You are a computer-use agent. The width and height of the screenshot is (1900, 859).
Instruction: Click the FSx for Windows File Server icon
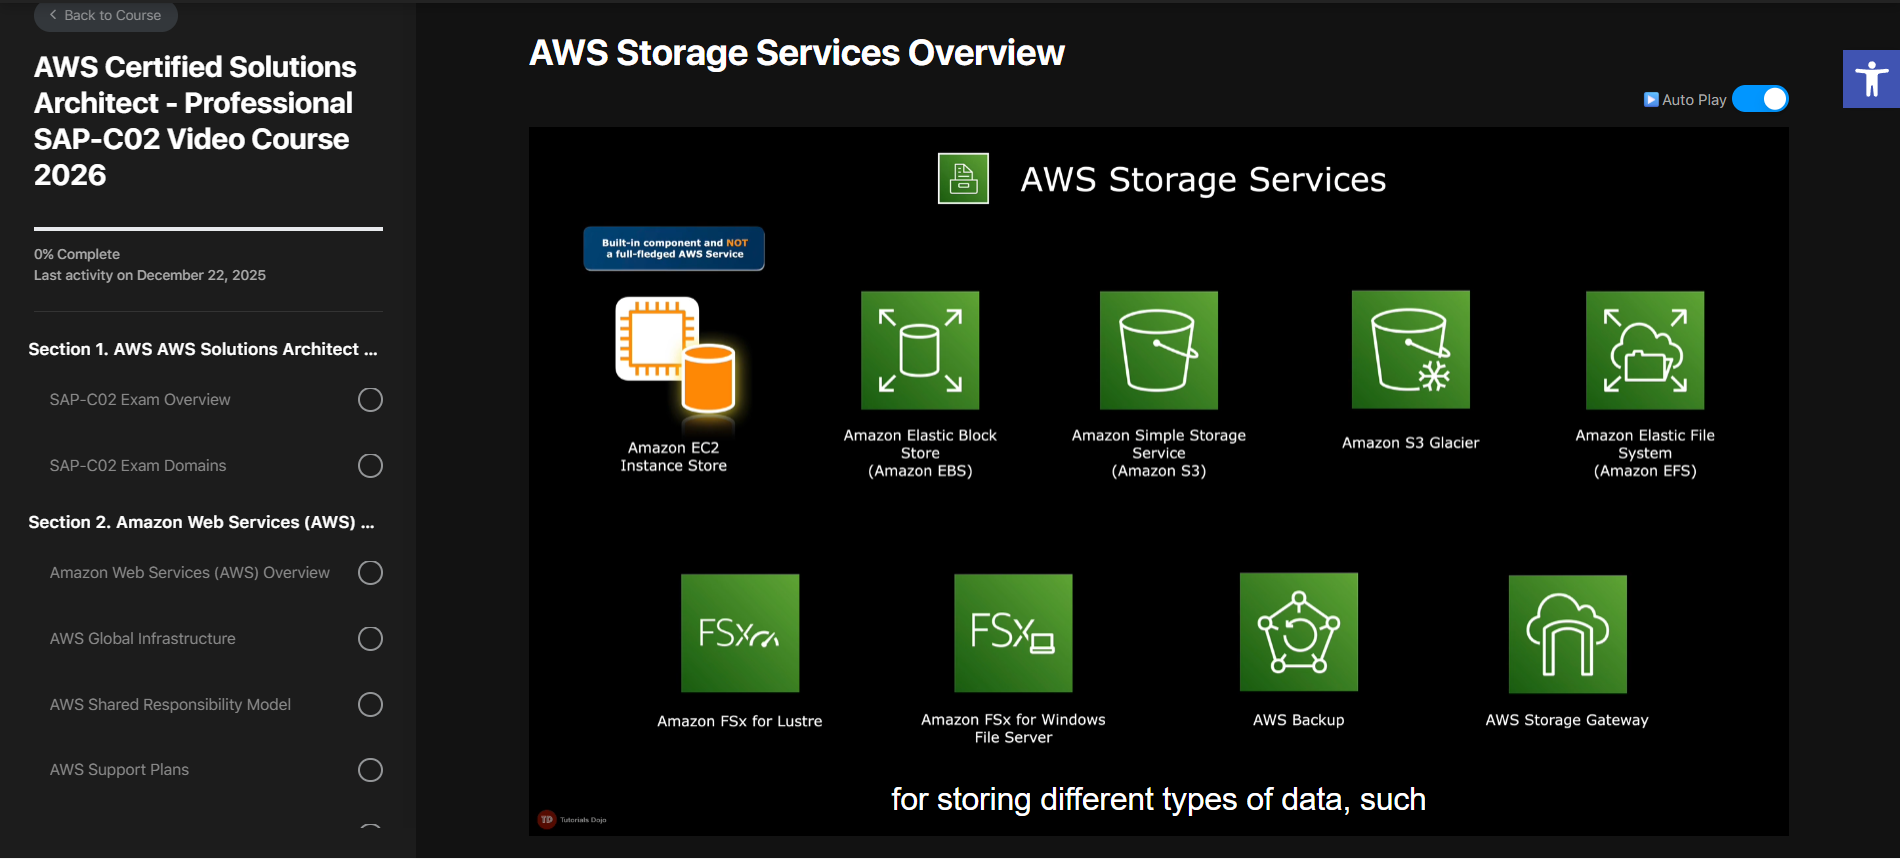click(1013, 633)
